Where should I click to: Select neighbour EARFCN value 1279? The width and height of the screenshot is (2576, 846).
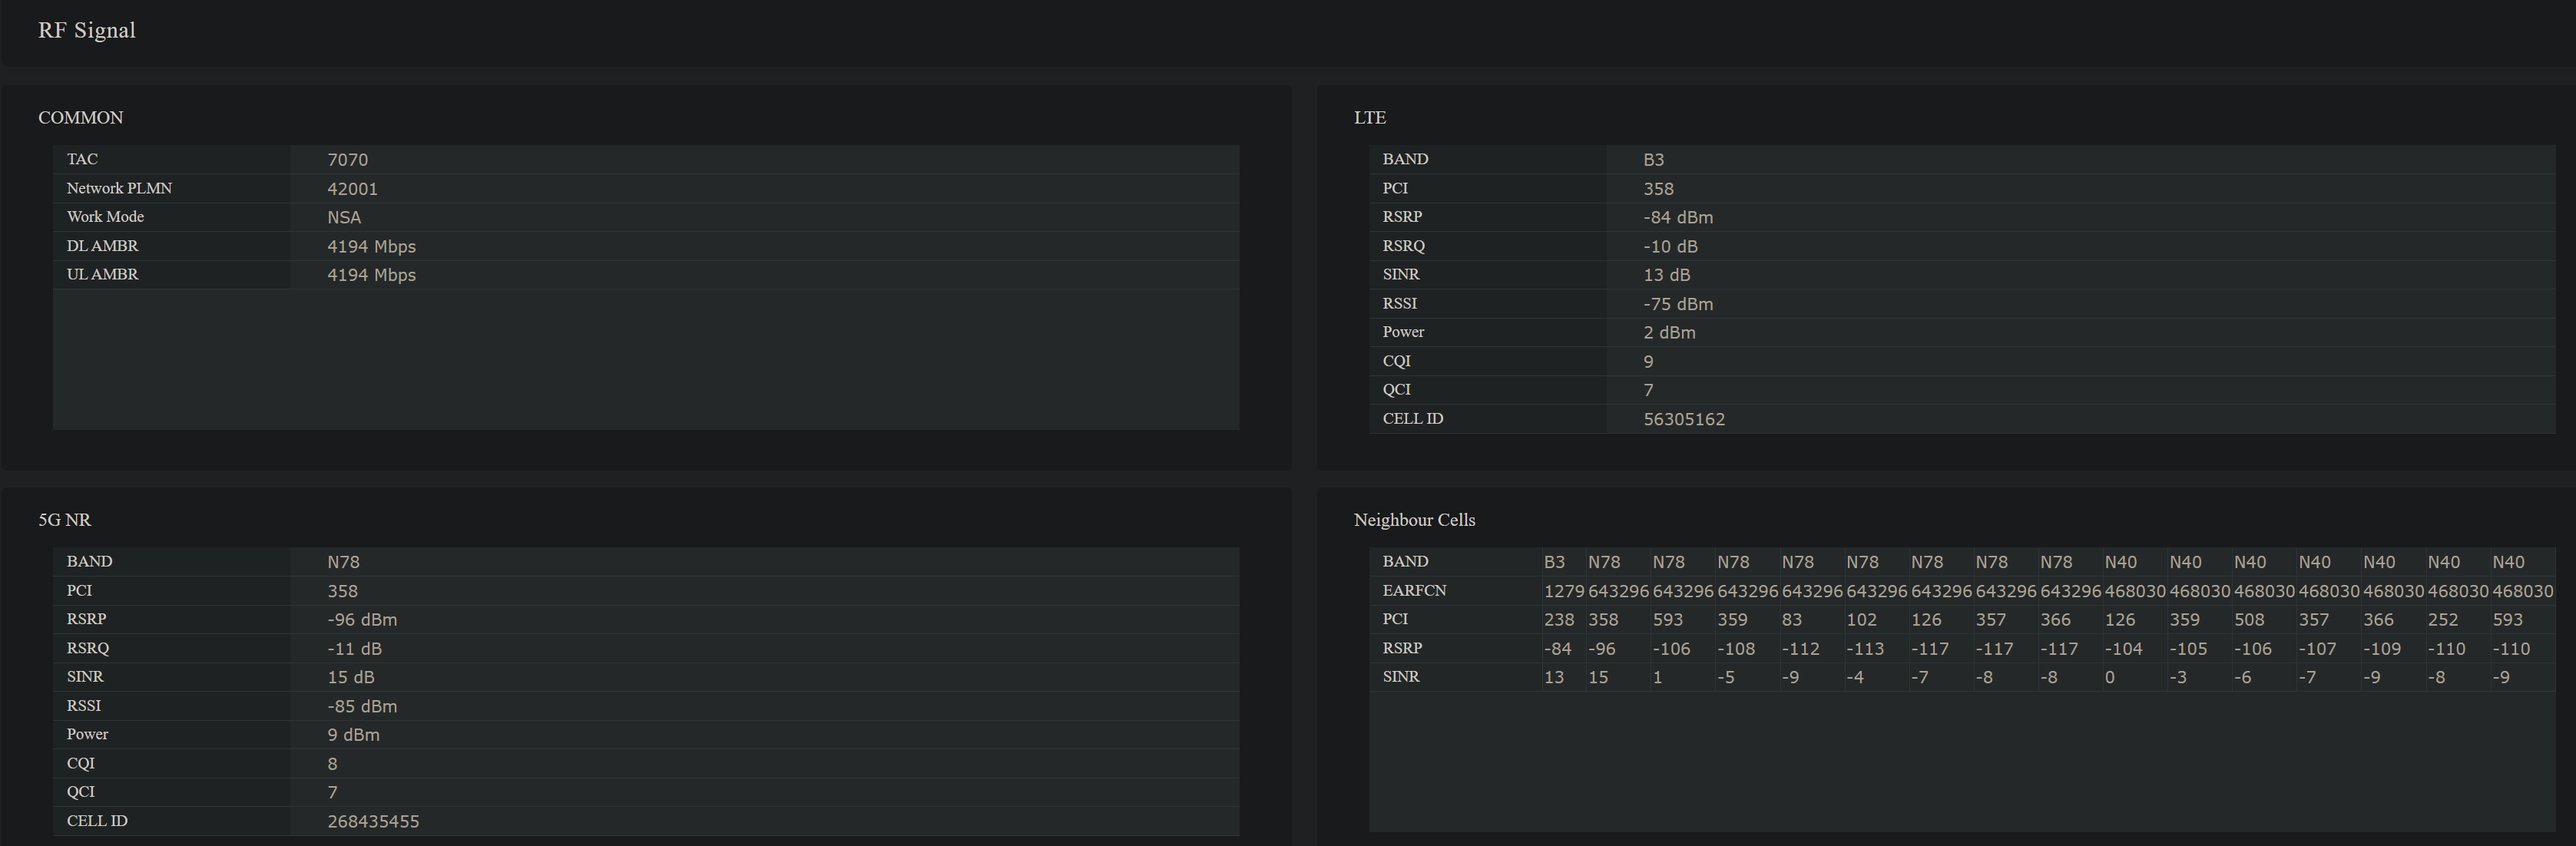click(x=1564, y=591)
